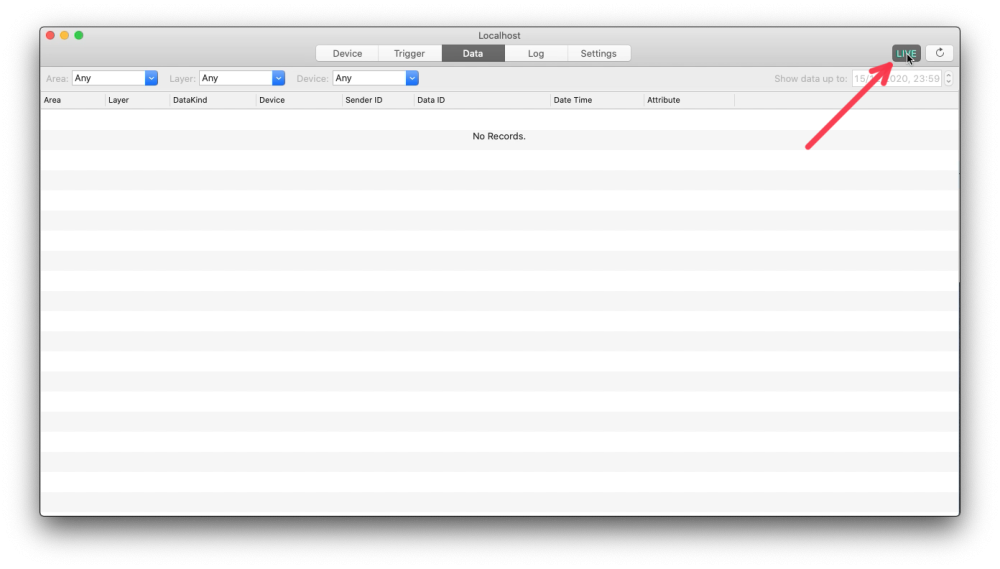Sort by the Attribute column header
The image size is (1000, 569).
(689, 100)
